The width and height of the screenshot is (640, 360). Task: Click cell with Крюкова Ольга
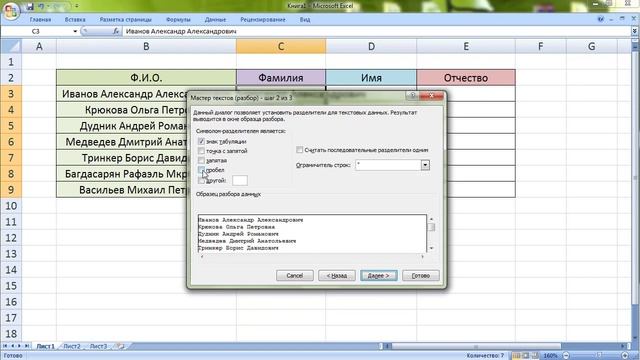pyautogui.click(x=122, y=110)
